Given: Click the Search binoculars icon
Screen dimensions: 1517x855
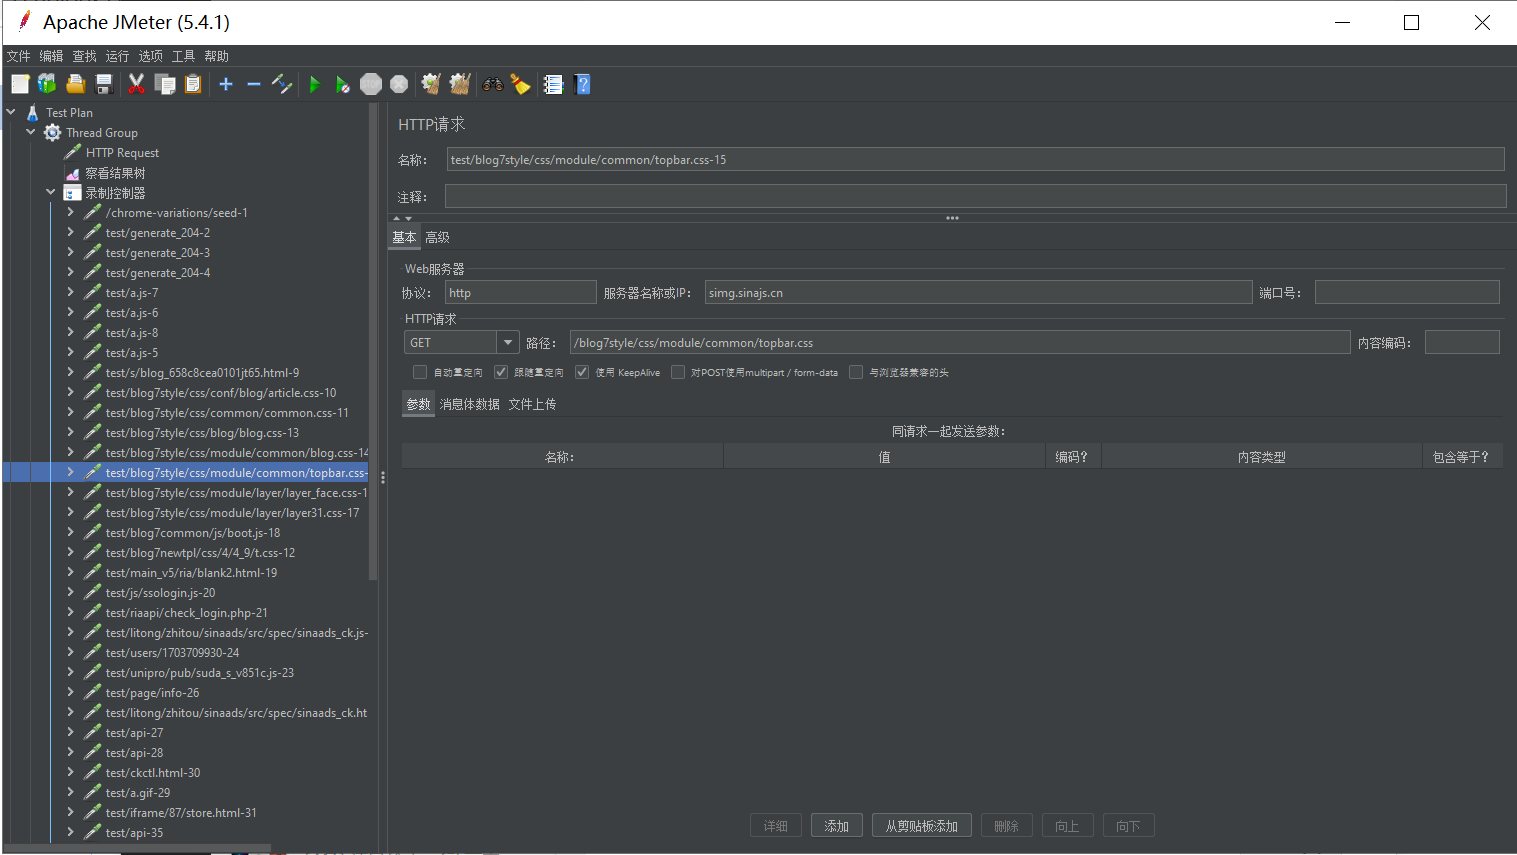Looking at the screenshot, I should tap(492, 84).
